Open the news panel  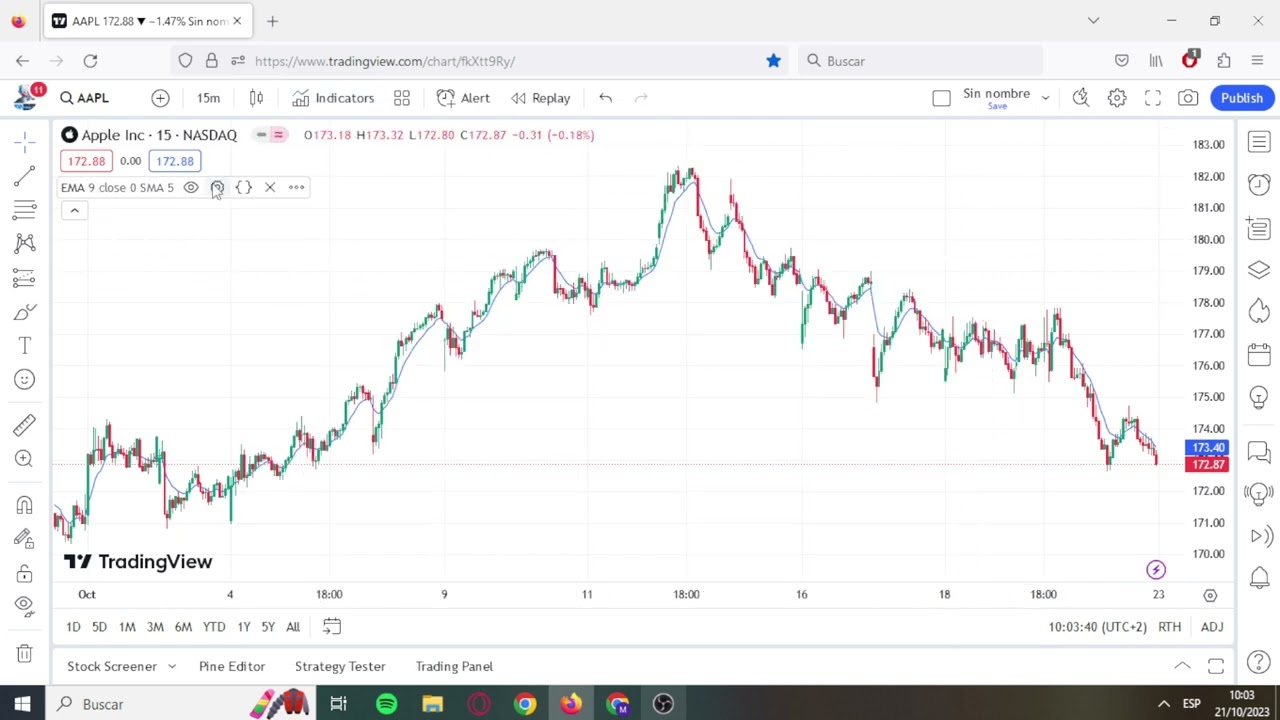pyautogui.click(x=1259, y=228)
